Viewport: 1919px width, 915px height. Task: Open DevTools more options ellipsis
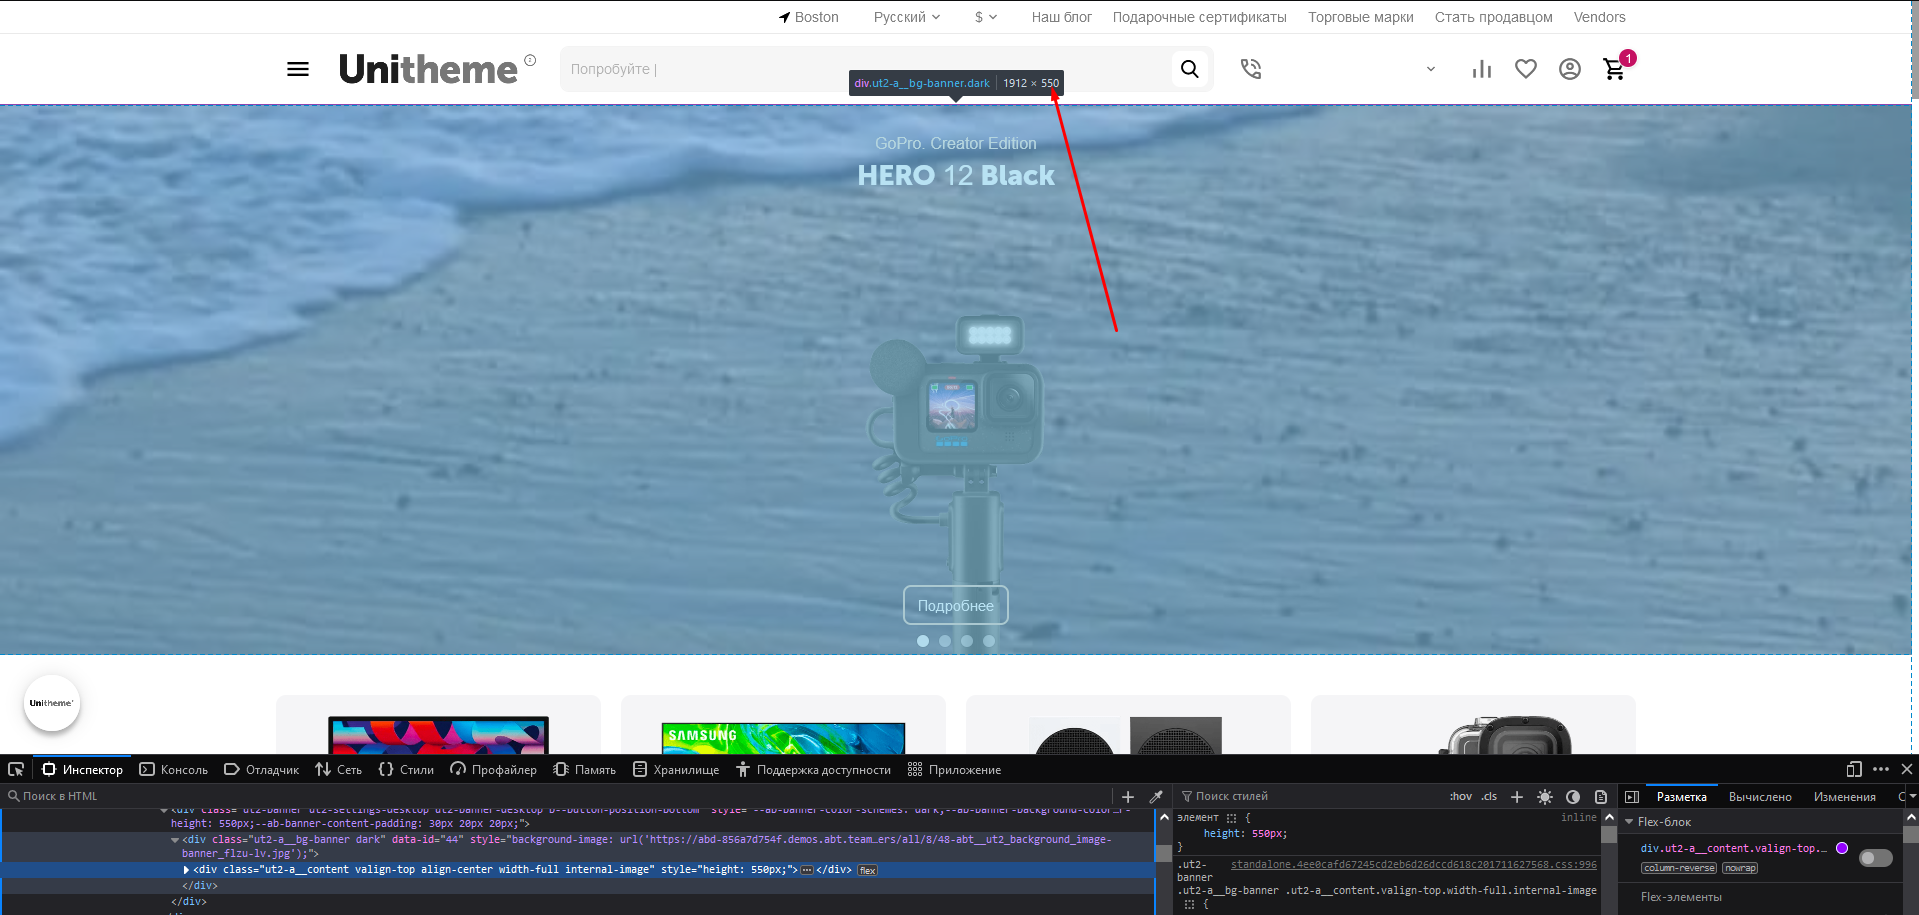pyautogui.click(x=1881, y=769)
